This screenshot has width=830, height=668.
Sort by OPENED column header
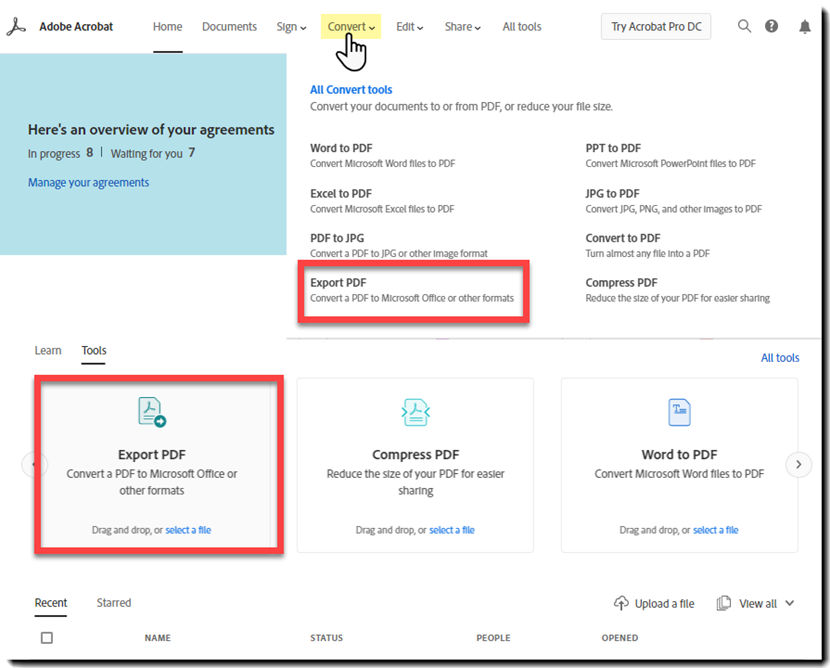[x=619, y=638]
